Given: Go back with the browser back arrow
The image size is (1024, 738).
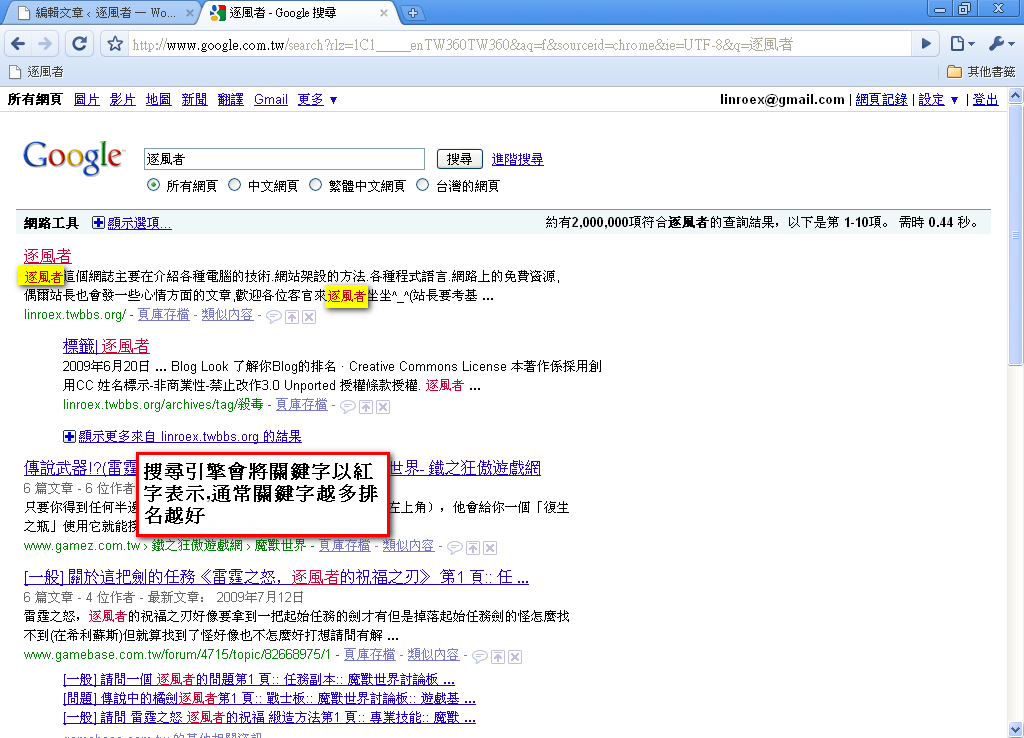Looking at the screenshot, I should pos(18,44).
